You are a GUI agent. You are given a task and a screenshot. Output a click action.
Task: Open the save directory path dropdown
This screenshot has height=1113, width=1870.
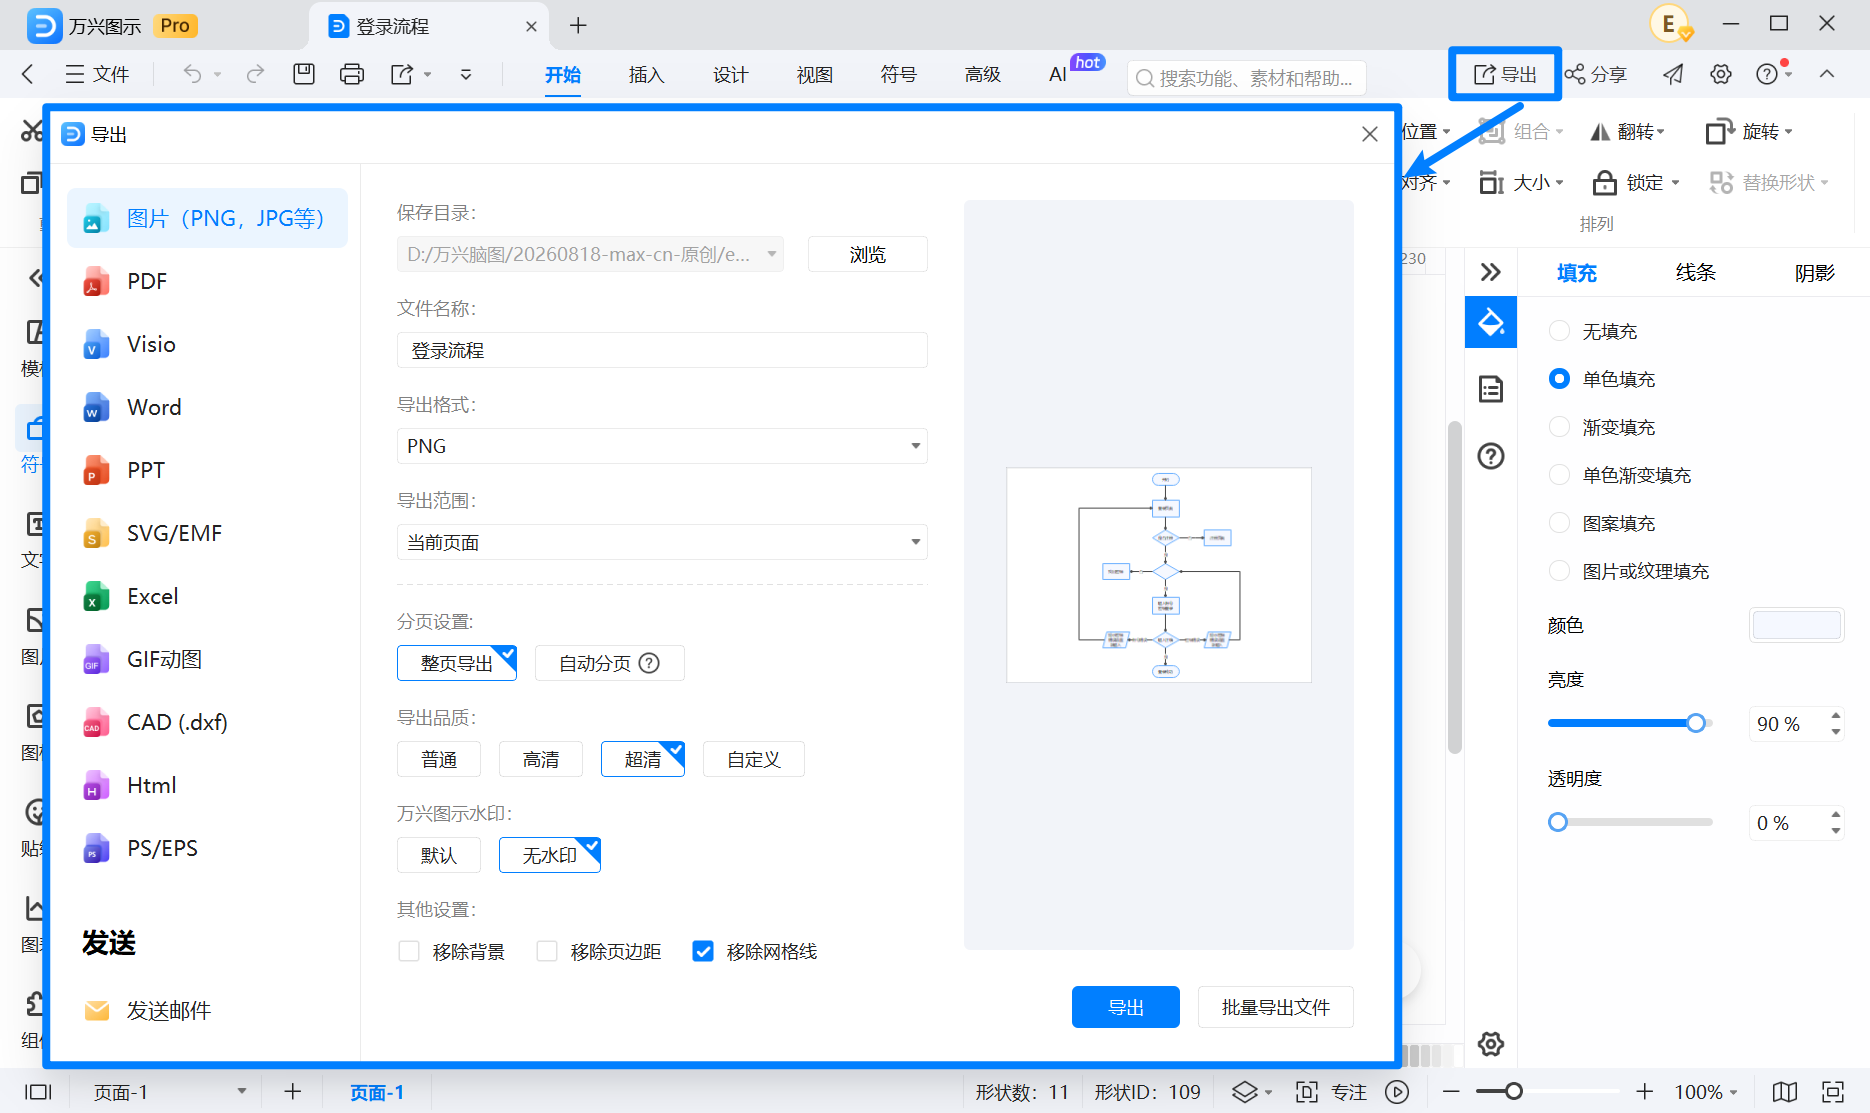click(x=590, y=254)
